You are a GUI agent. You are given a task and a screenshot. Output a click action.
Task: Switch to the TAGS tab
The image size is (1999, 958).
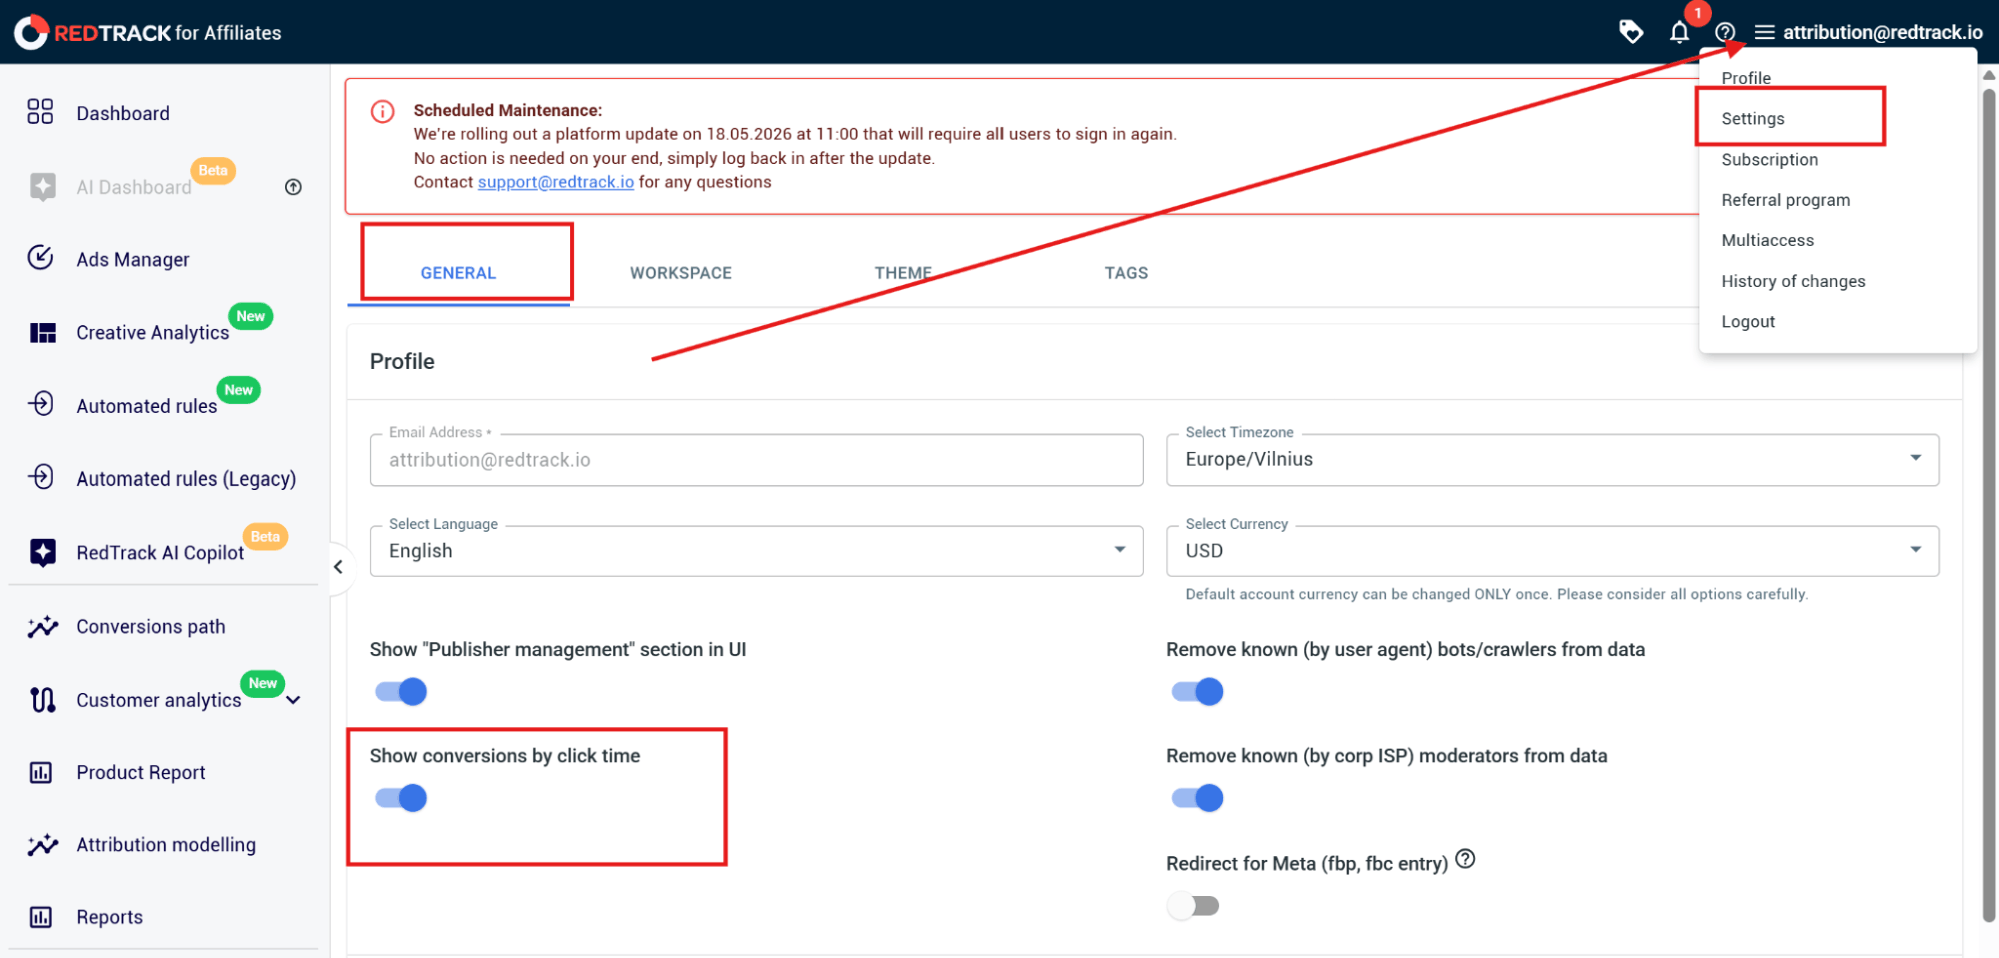pyautogui.click(x=1126, y=273)
